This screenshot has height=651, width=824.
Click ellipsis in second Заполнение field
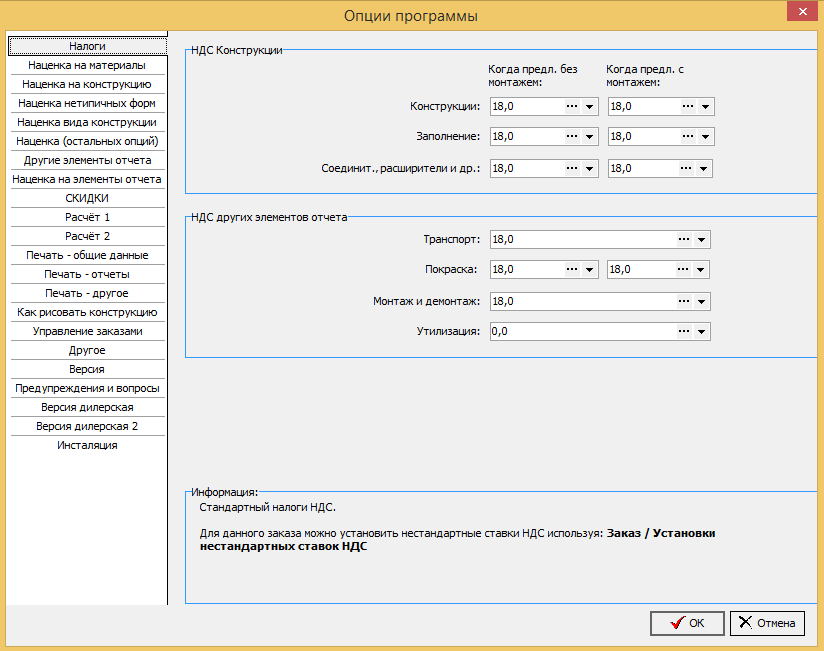tap(687, 137)
